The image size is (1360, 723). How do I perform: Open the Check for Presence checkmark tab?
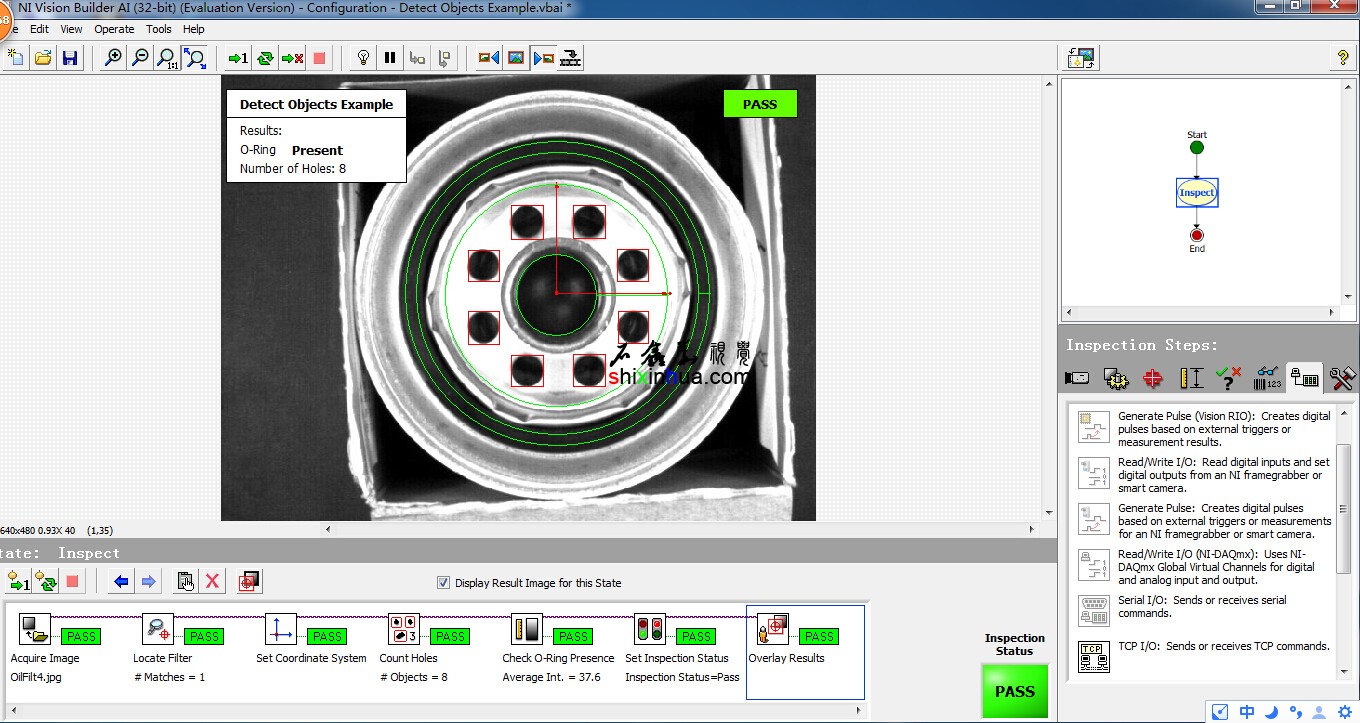[1228, 378]
